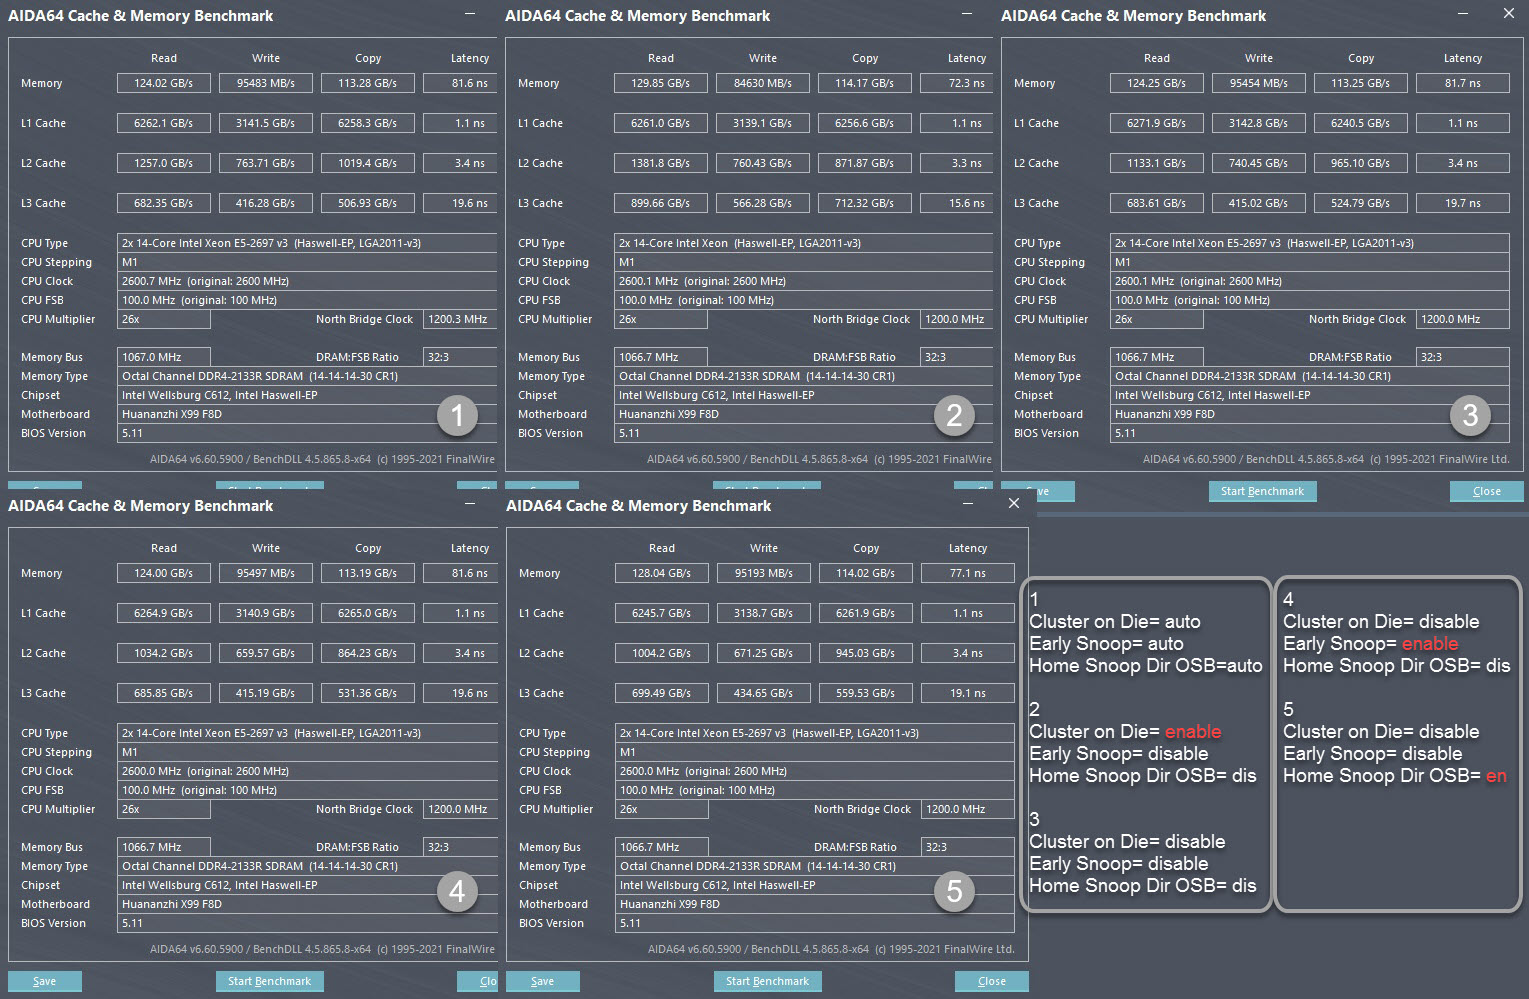Click the 95454 MB/s Memory Write value

[1259, 83]
